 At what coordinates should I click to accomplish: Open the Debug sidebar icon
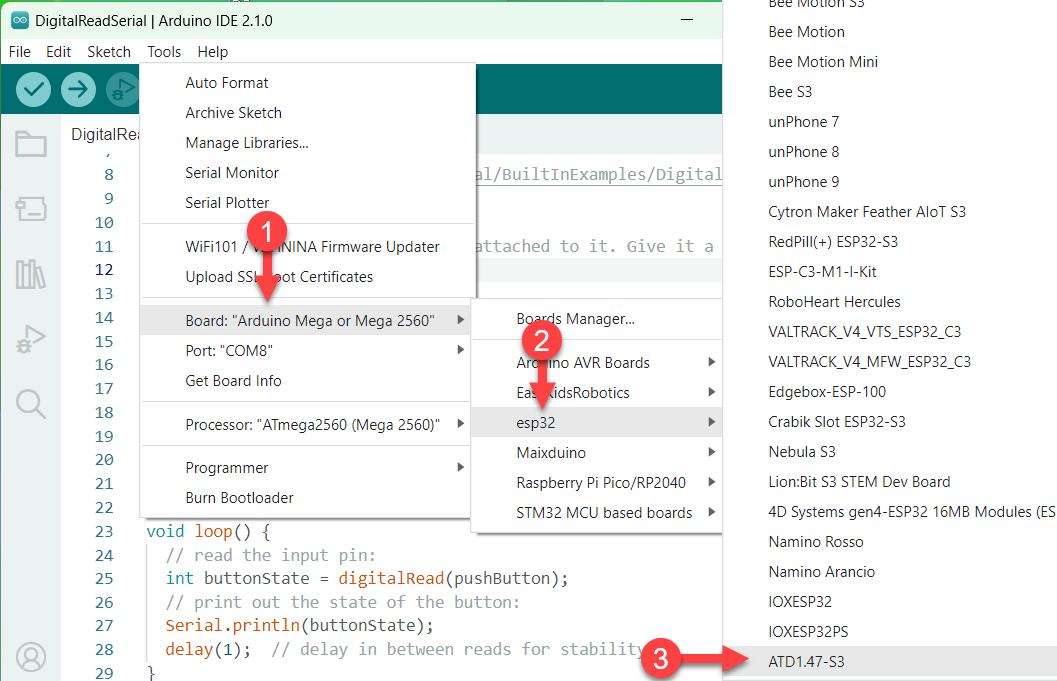(x=31, y=339)
